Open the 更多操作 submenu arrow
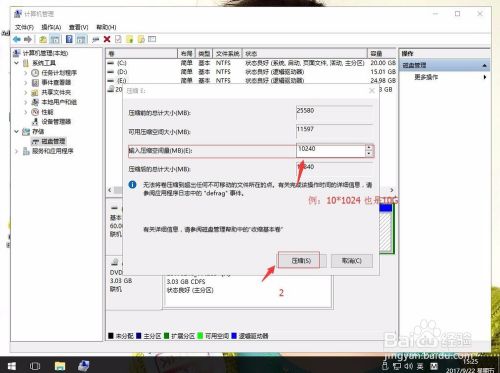Screen dimensions: 500x373 click(485, 77)
